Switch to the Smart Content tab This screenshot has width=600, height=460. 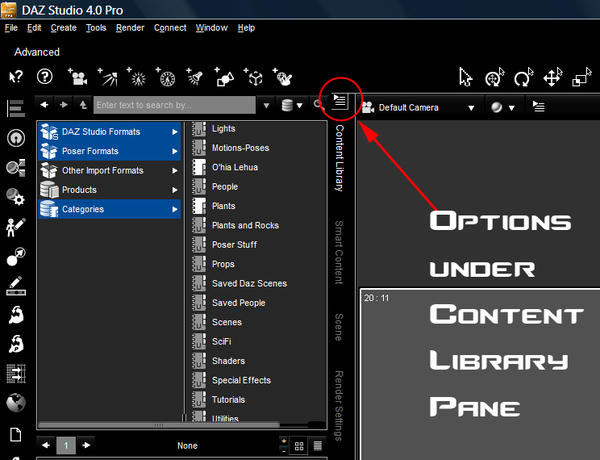coord(339,253)
